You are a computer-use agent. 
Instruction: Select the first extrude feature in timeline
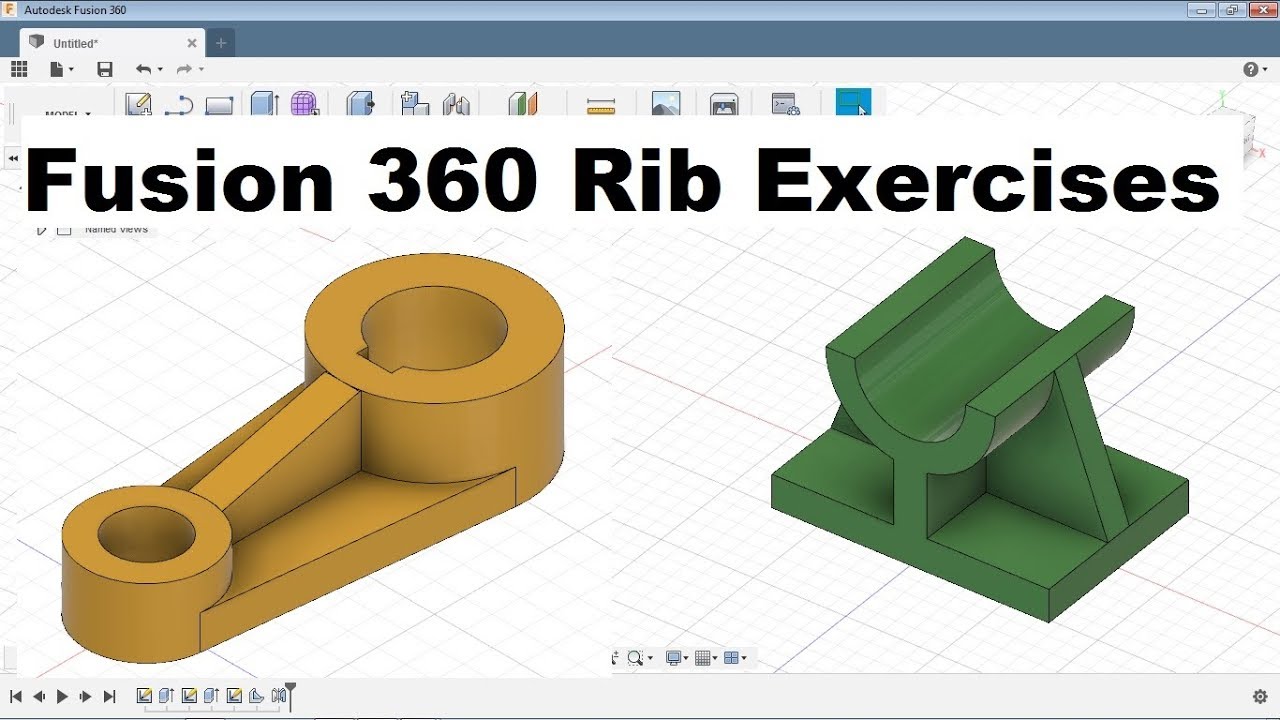pos(166,696)
